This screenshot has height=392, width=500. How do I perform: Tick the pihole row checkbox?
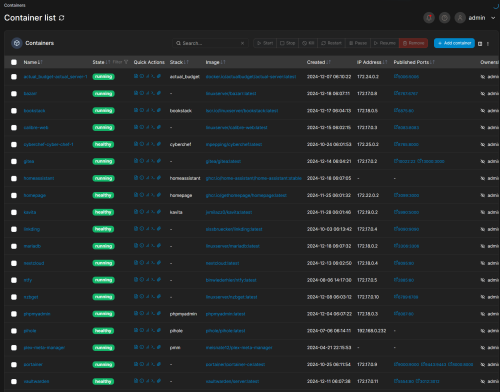point(14,331)
